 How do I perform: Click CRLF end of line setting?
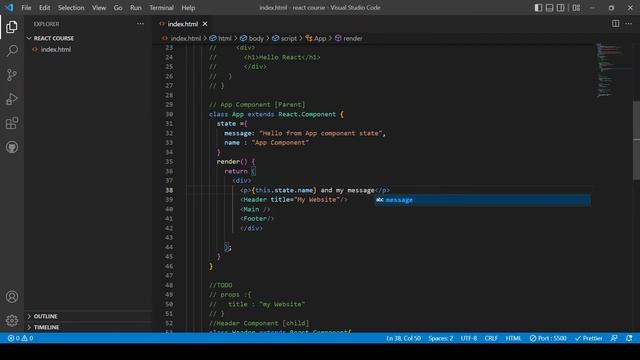point(491,338)
